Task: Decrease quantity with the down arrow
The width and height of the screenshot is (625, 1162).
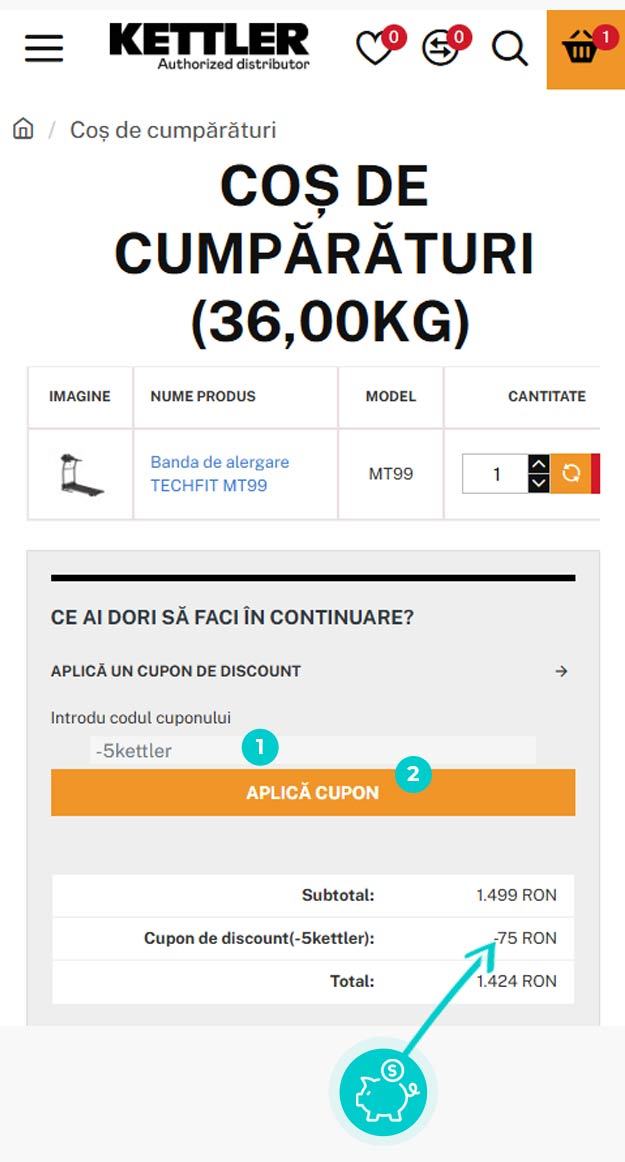Action: pos(539,483)
